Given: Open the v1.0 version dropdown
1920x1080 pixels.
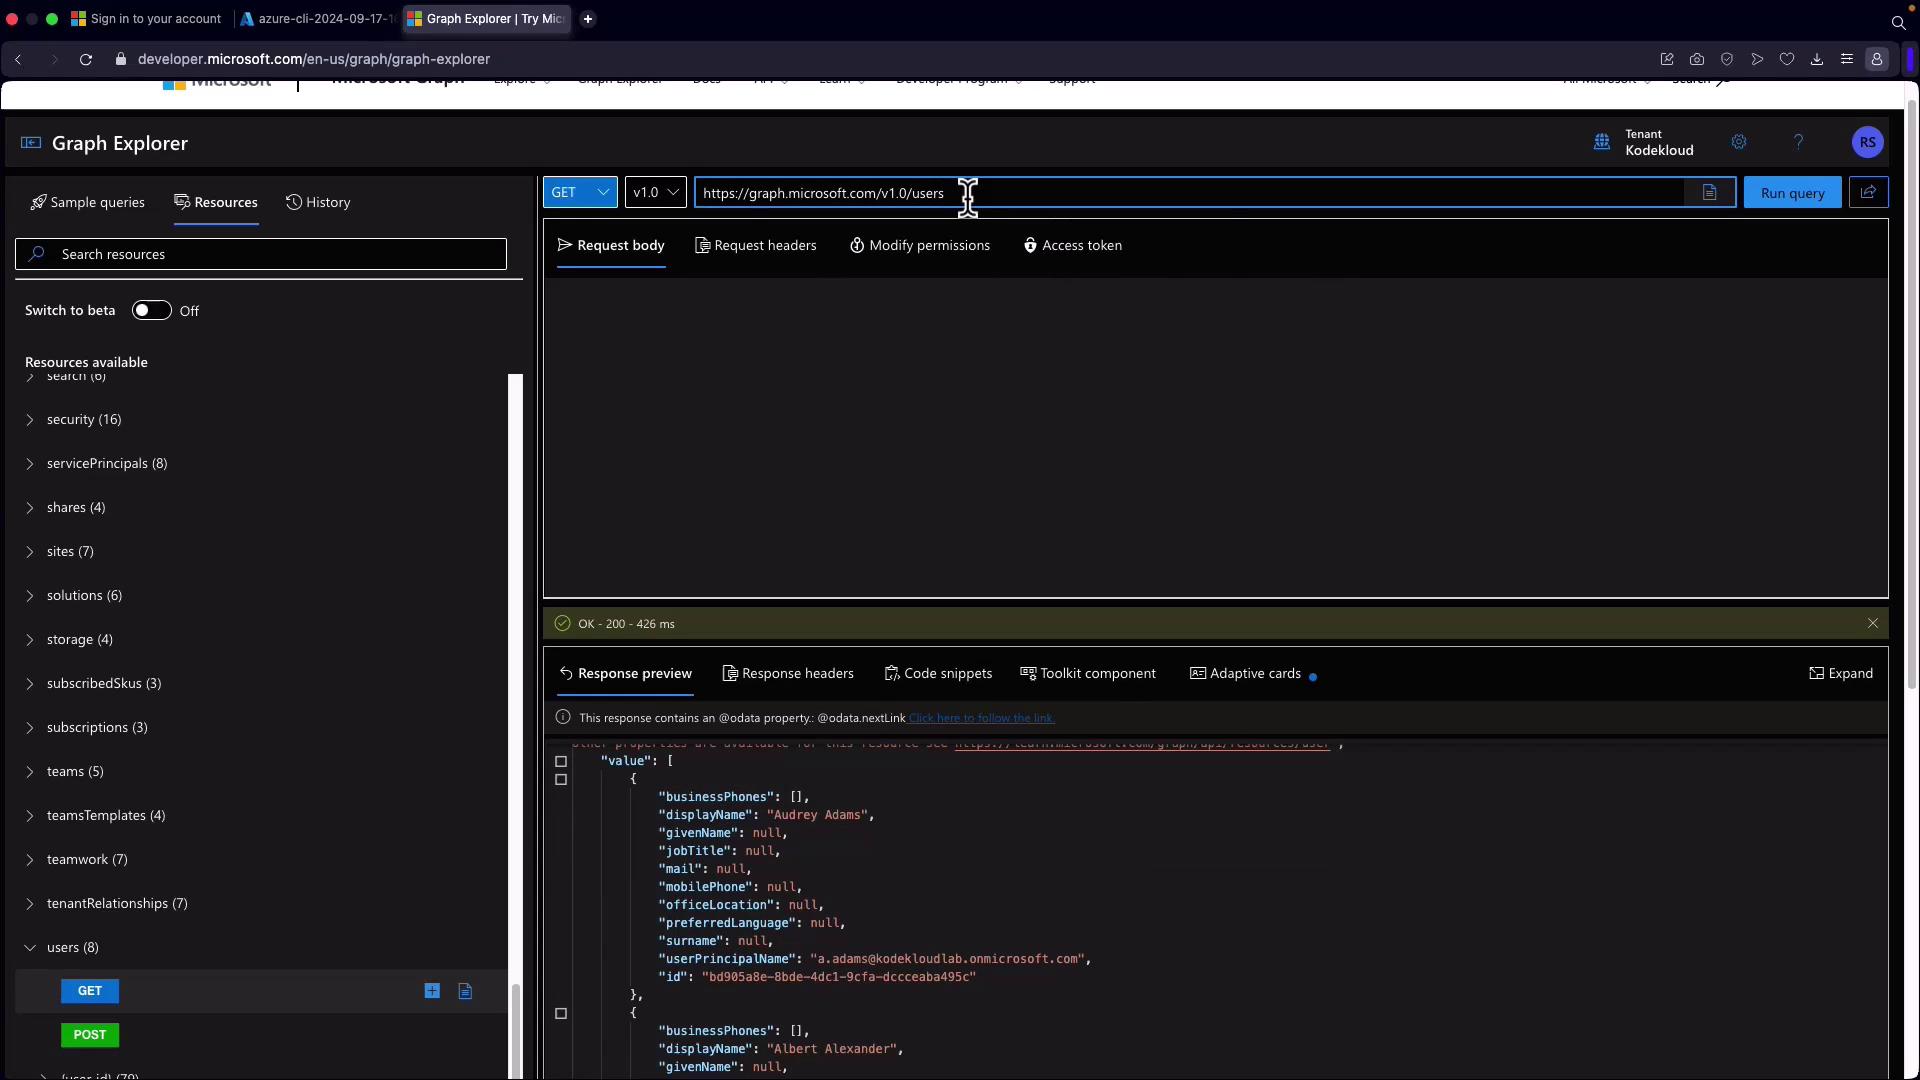Looking at the screenshot, I should (655, 193).
